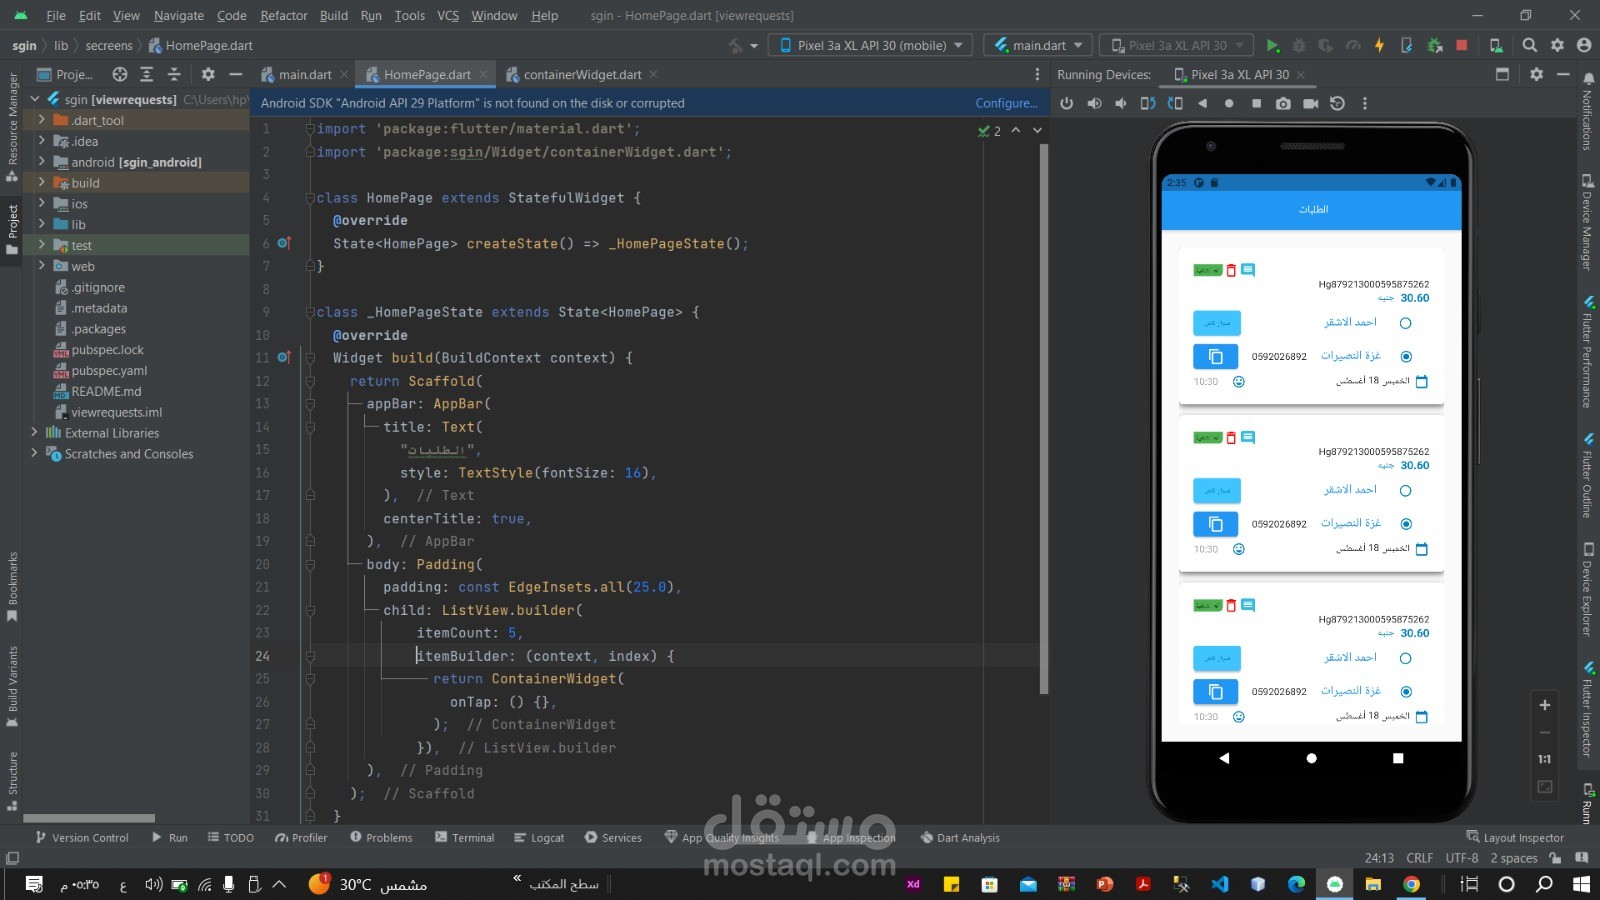Open Visual Studio Code from taskbar
The width and height of the screenshot is (1600, 900).
[x=1219, y=884]
